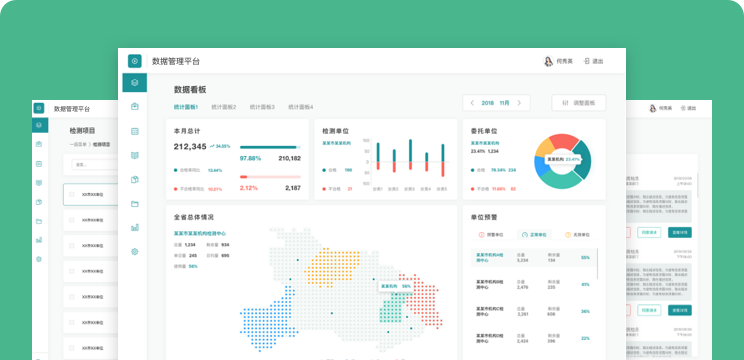Tick the second XX市XX单位 row checkbox
The width and height of the screenshot is (744, 360).
[x=72, y=220]
